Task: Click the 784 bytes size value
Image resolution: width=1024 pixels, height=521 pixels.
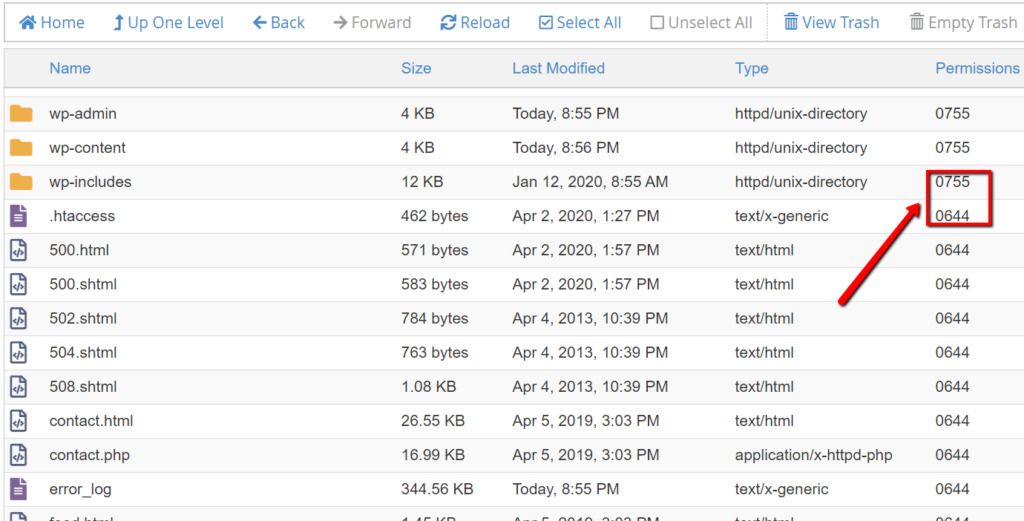Action: click(x=434, y=319)
